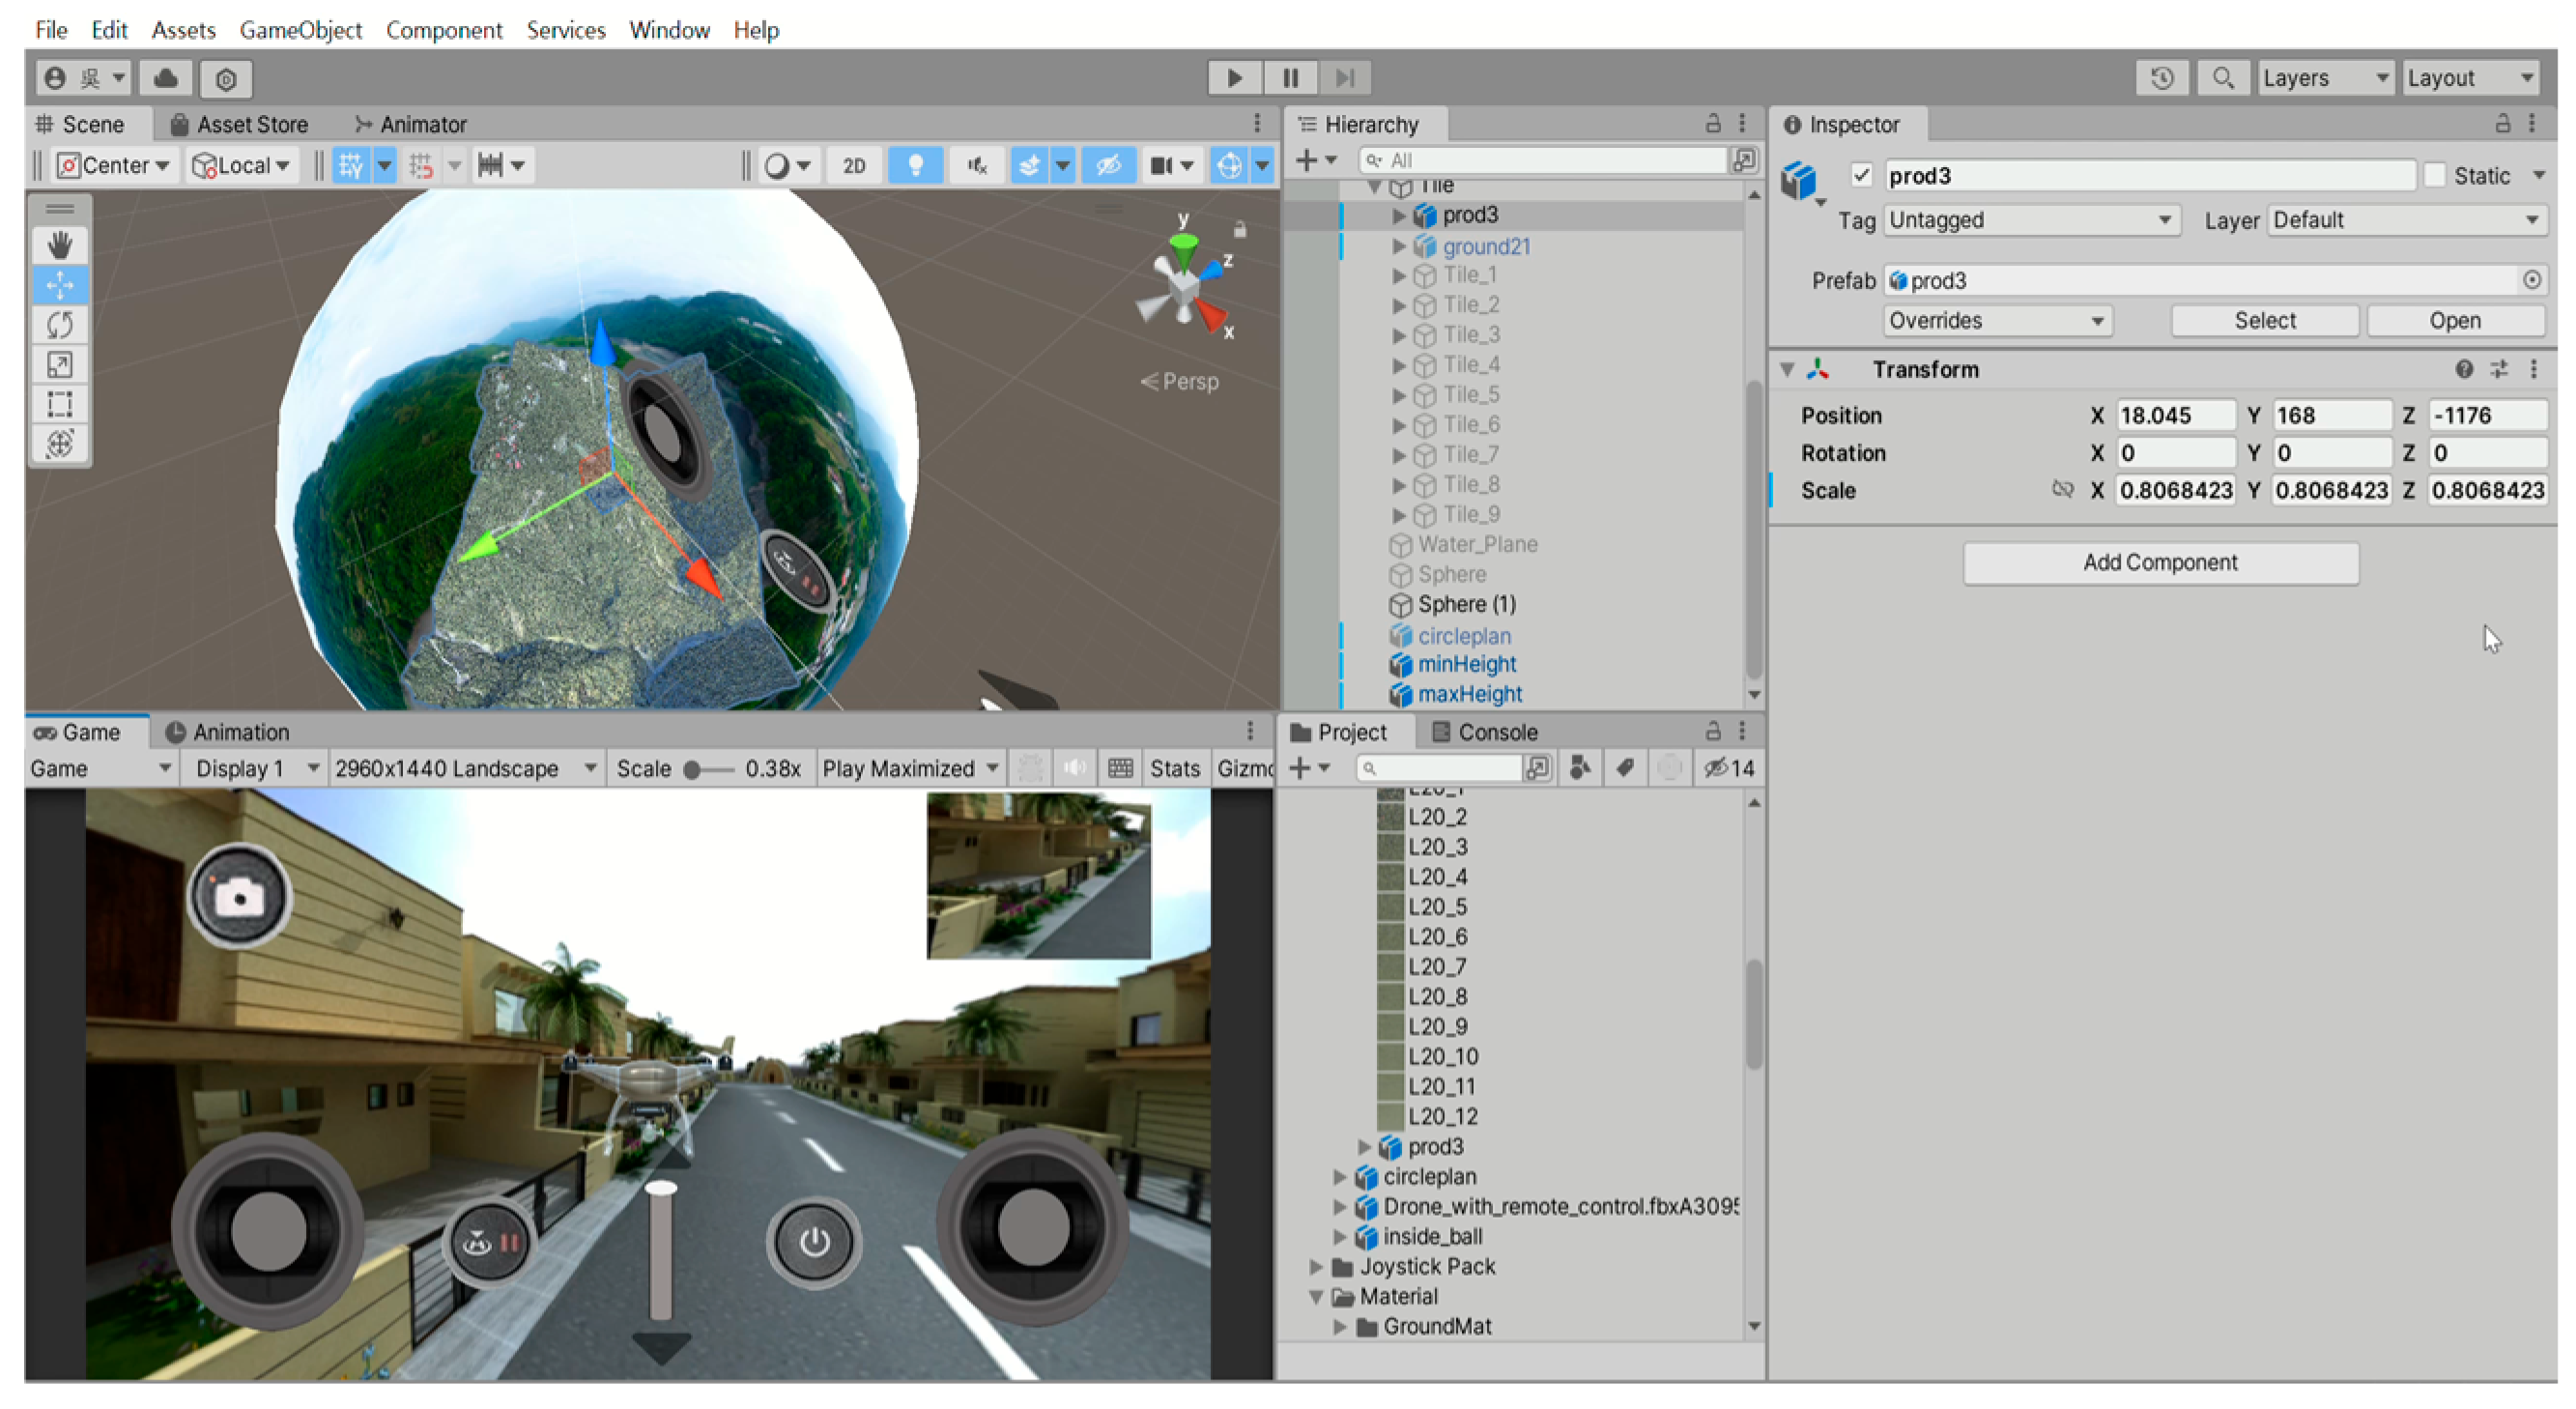Click the Position X value field
Viewport: 2576px width, 1409px height.
pos(2174,415)
